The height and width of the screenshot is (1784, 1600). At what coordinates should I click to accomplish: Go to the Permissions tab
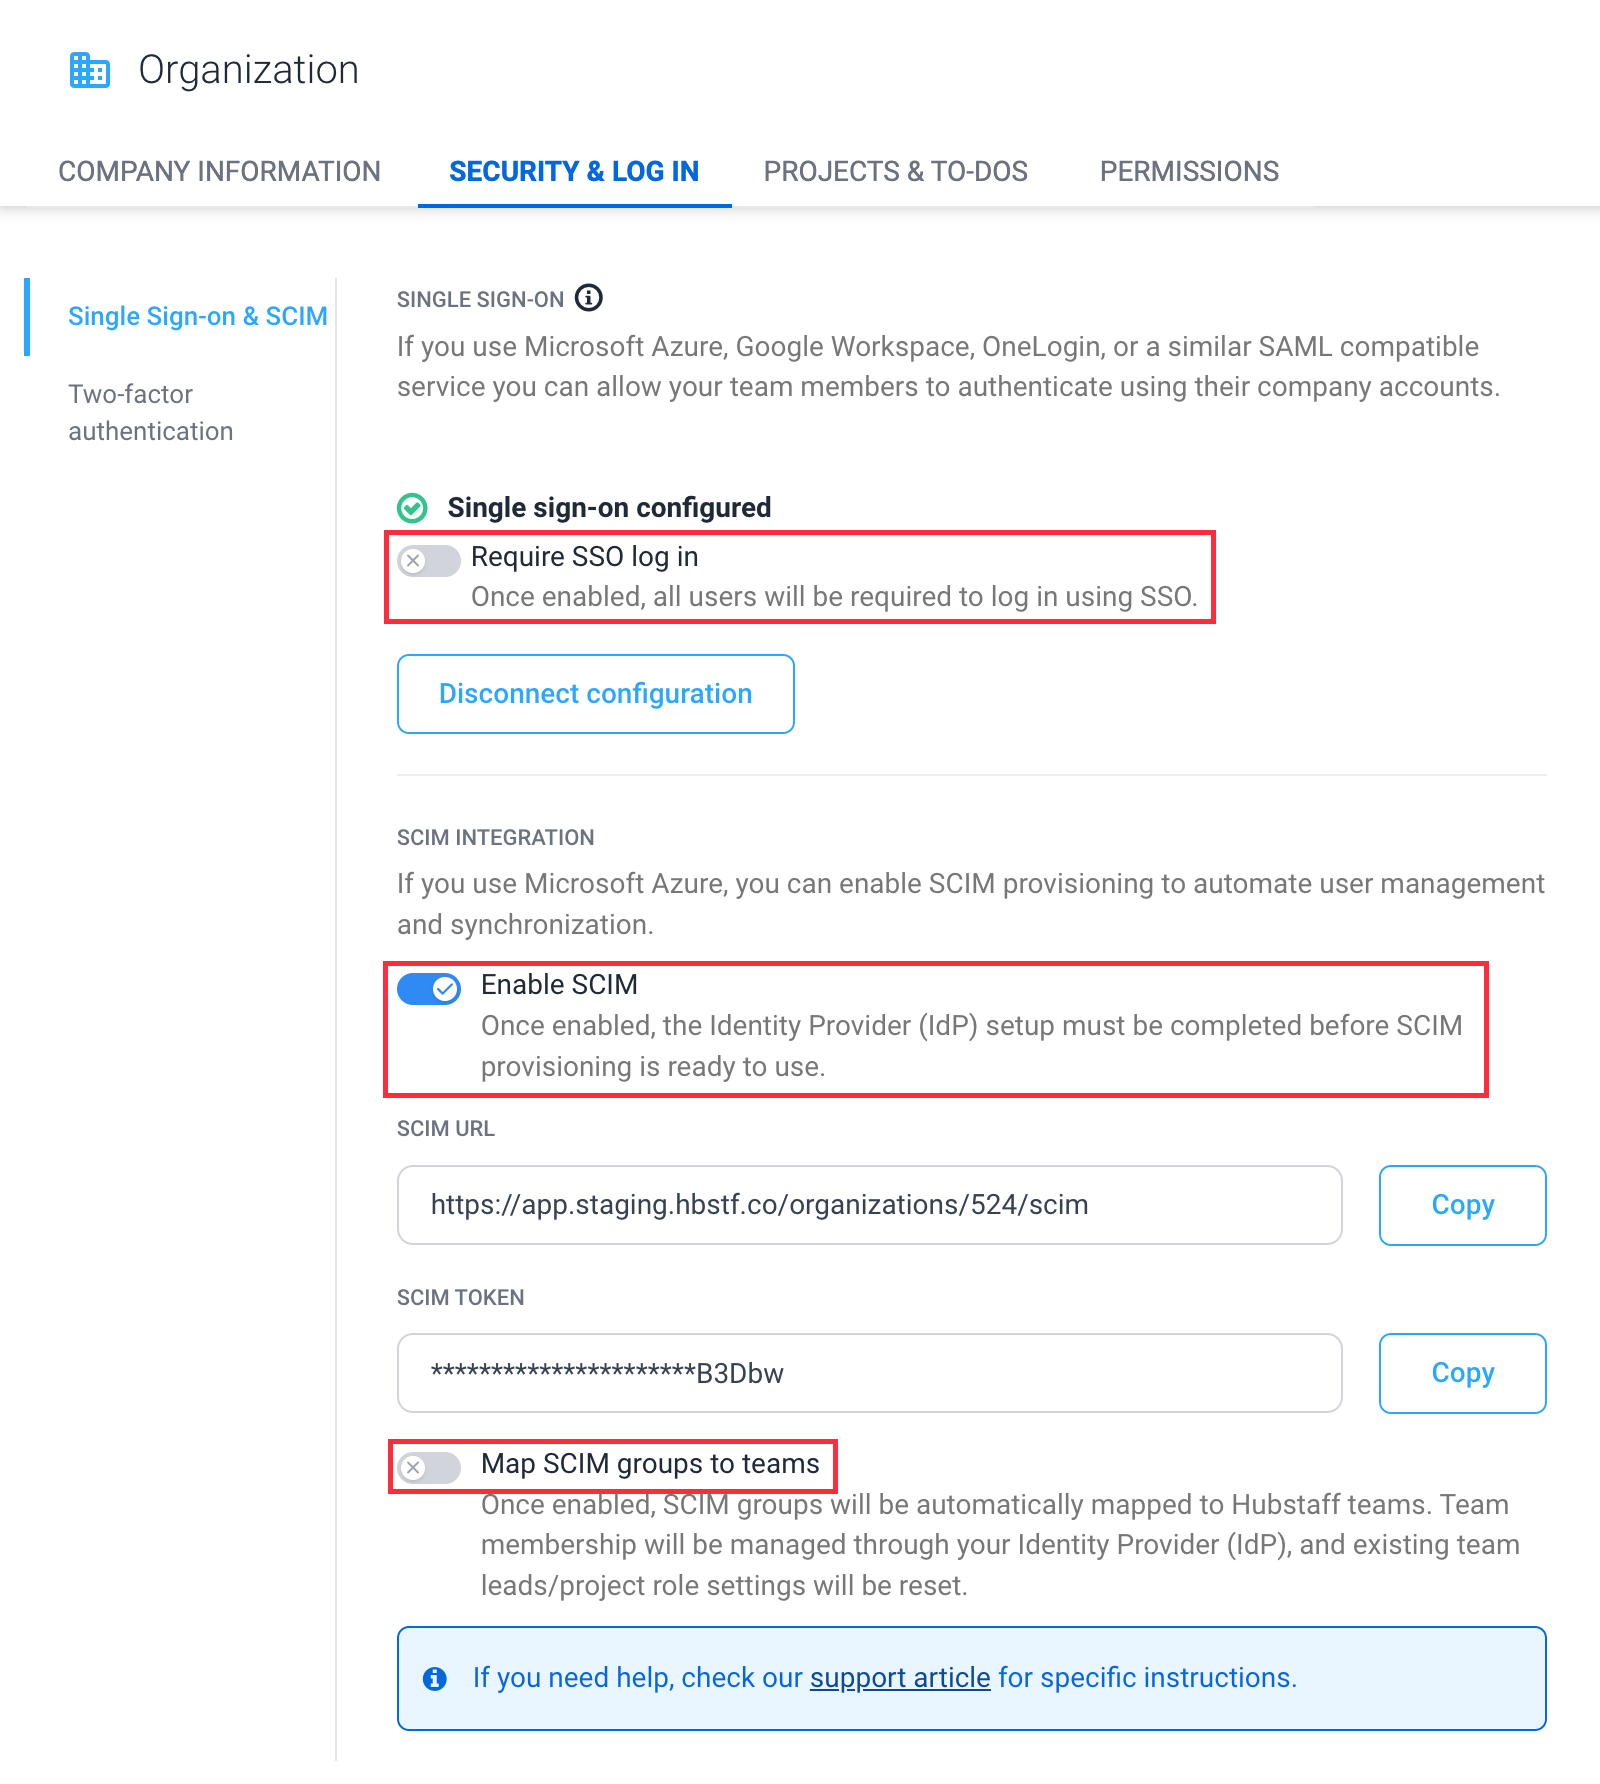pyautogui.click(x=1189, y=172)
